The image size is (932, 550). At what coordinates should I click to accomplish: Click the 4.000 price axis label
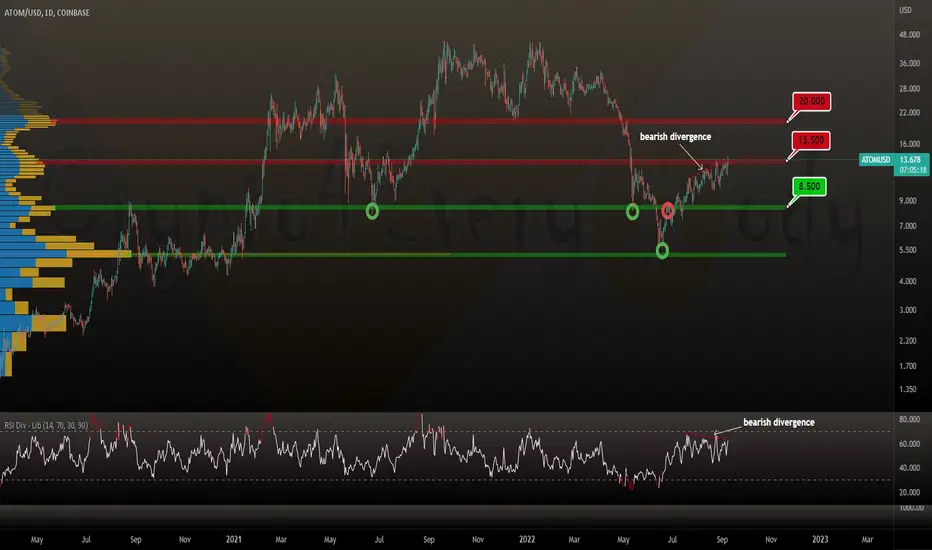[x=908, y=281]
